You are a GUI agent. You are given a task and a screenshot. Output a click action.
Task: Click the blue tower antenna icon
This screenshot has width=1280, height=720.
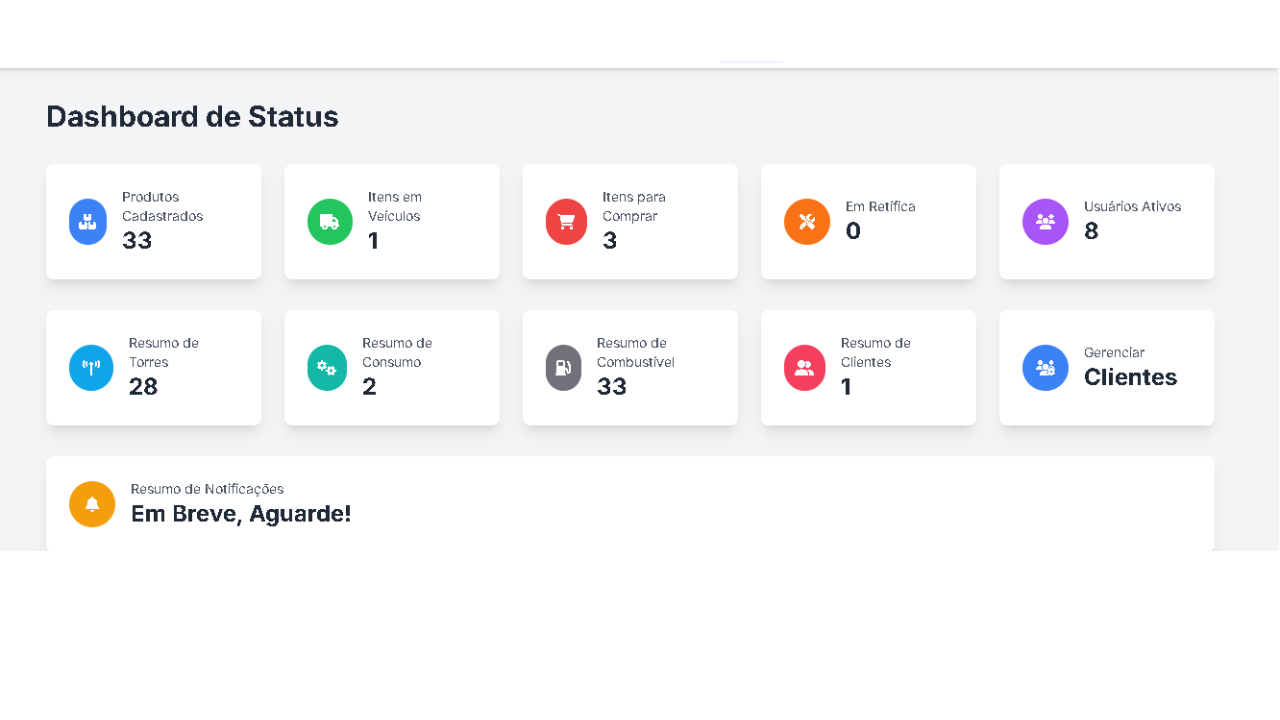pos(91,368)
